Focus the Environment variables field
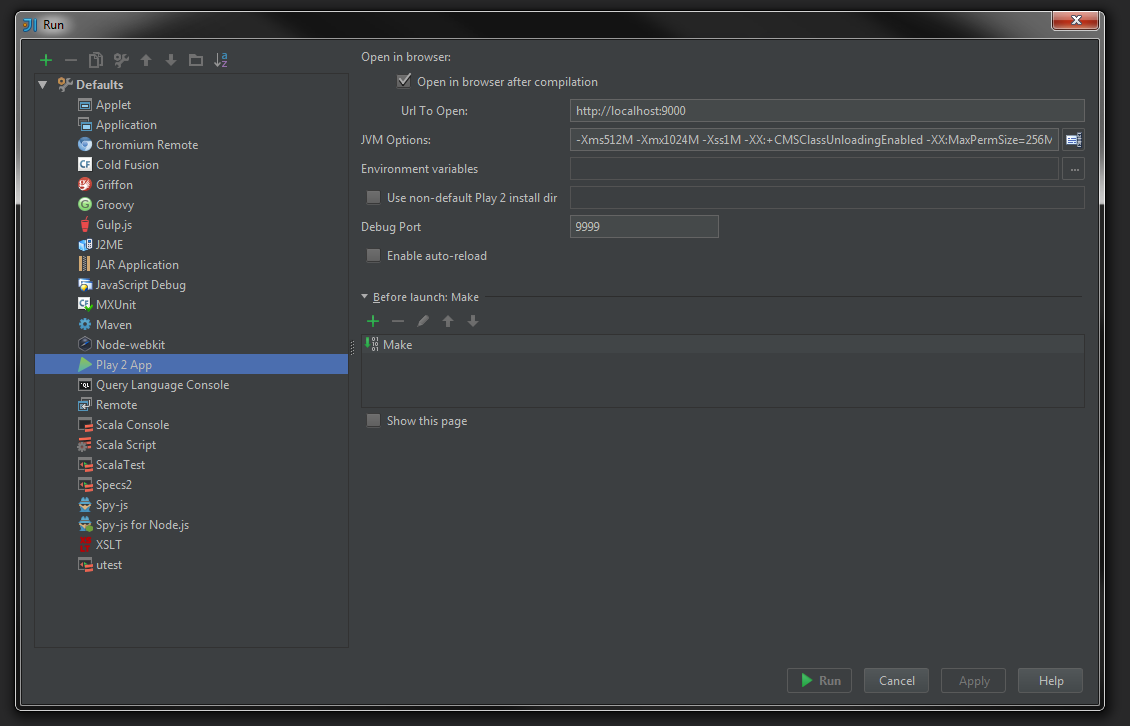This screenshot has width=1130, height=726. pyautogui.click(x=814, y=169)
